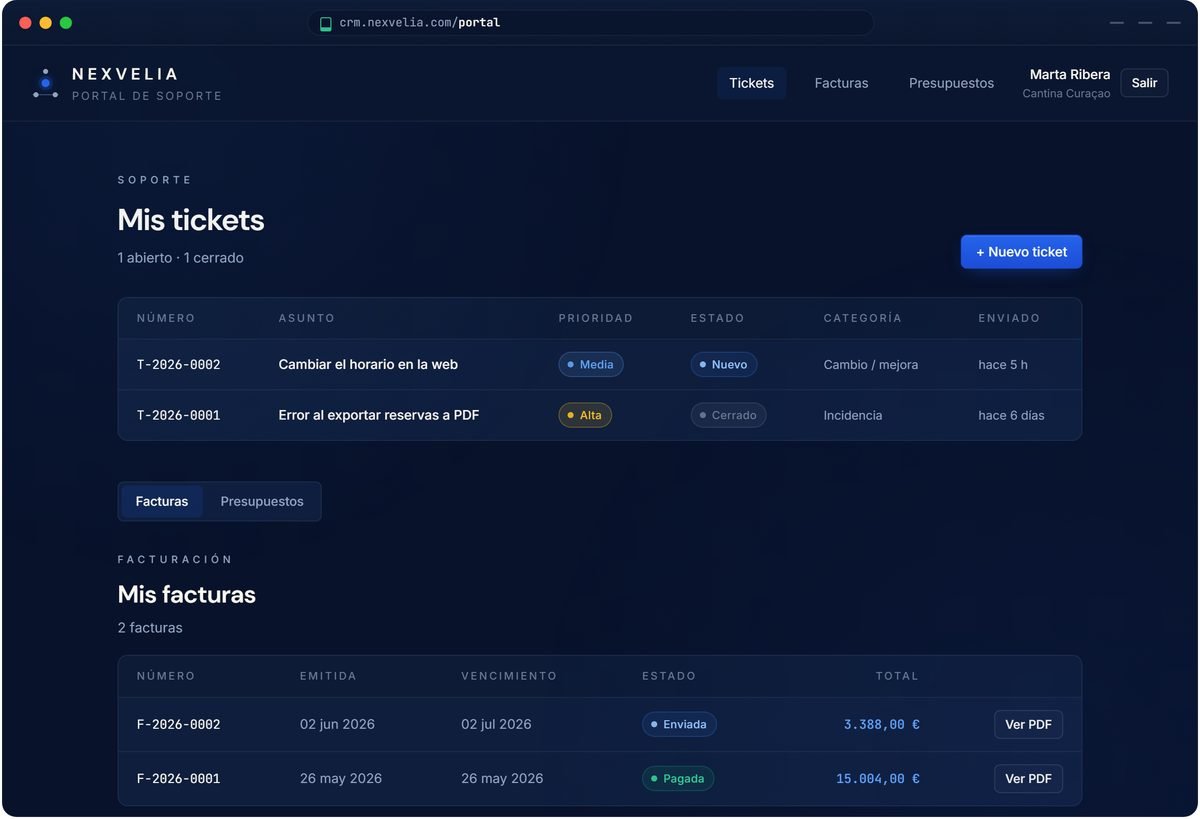This screenshot has width=1200, height=819.
Task: Open the Presupuestos nav item in header
Action: 951,83
